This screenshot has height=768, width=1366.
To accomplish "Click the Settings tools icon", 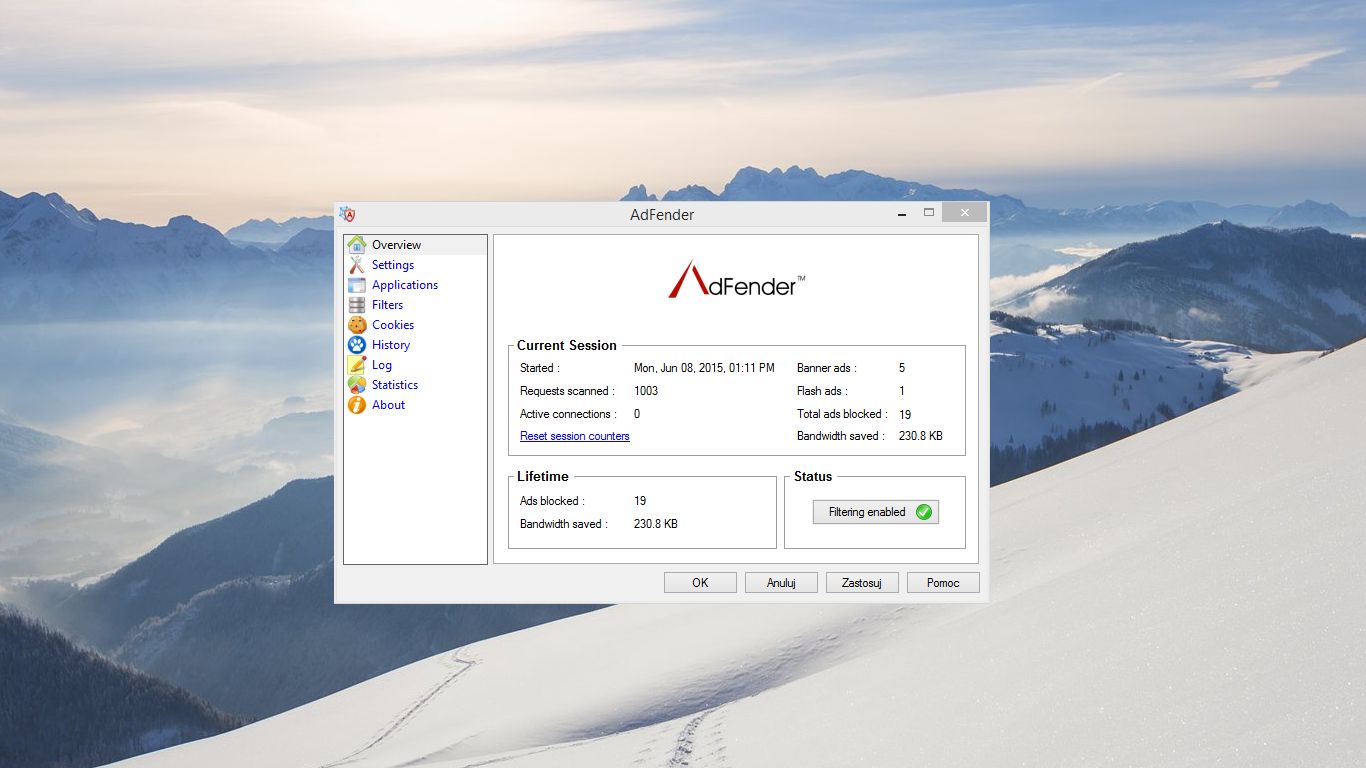I will tap(357, 265).
